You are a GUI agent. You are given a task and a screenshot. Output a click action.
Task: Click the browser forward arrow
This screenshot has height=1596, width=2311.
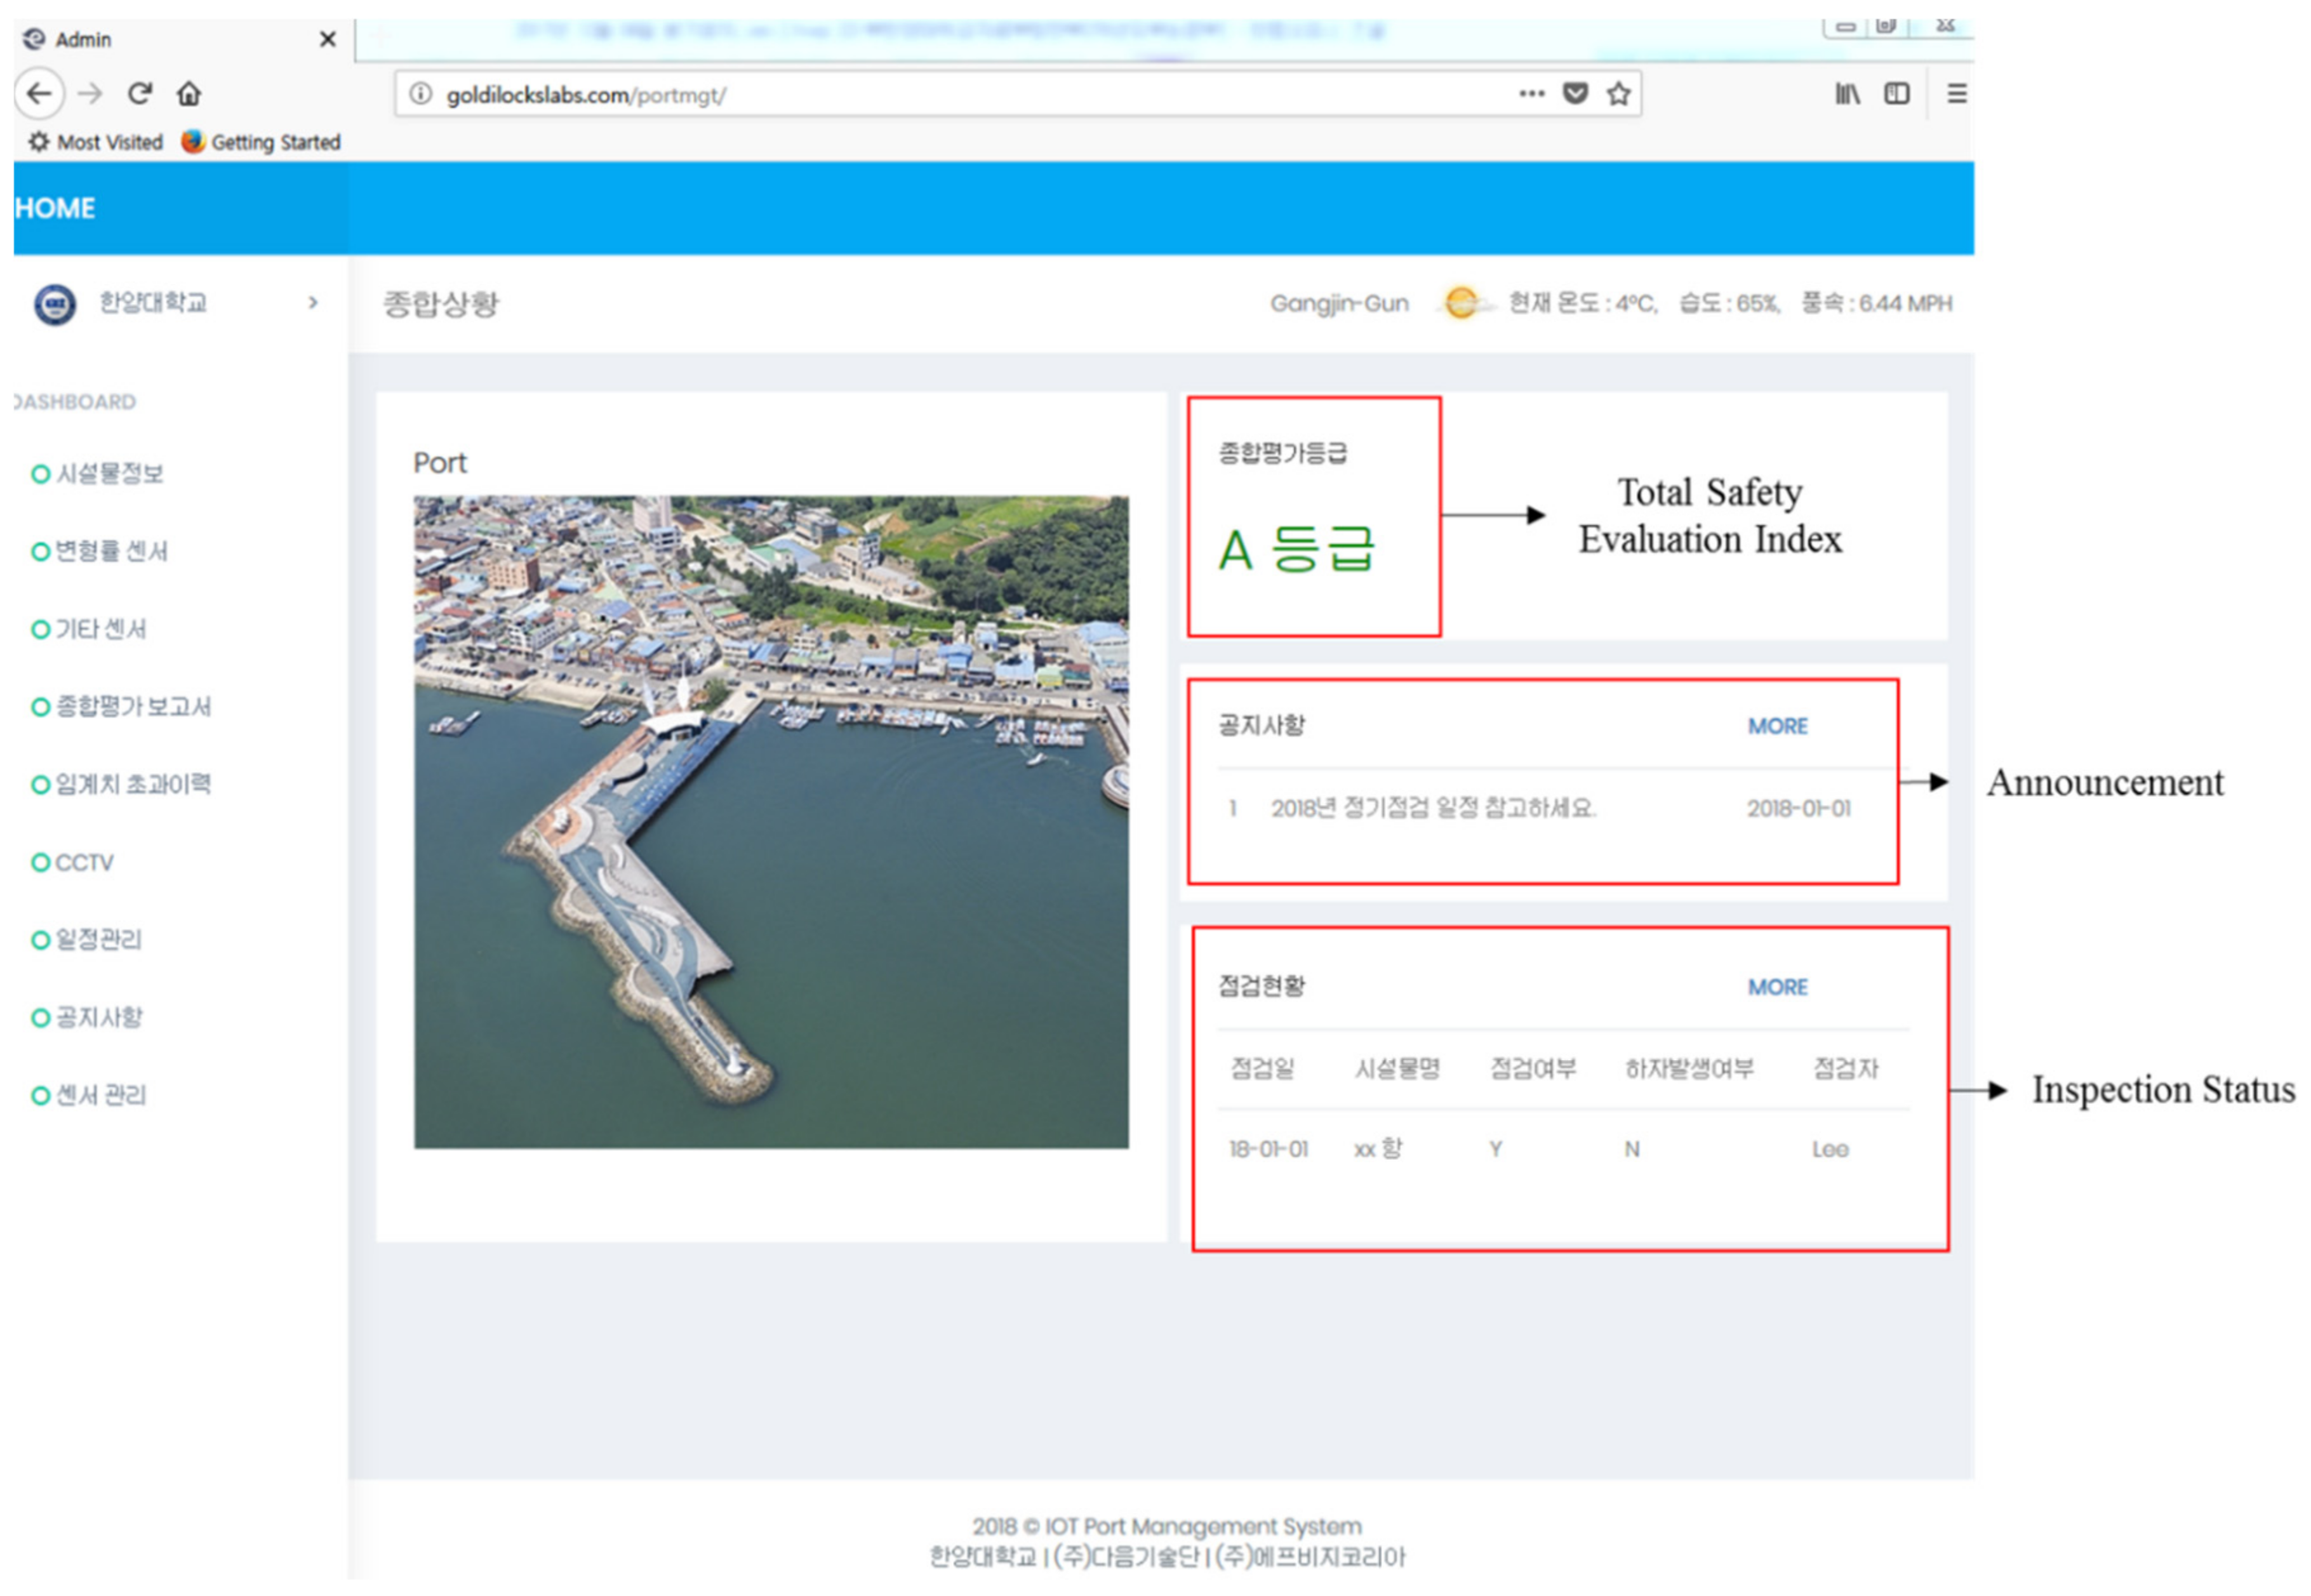pos(90,94)
